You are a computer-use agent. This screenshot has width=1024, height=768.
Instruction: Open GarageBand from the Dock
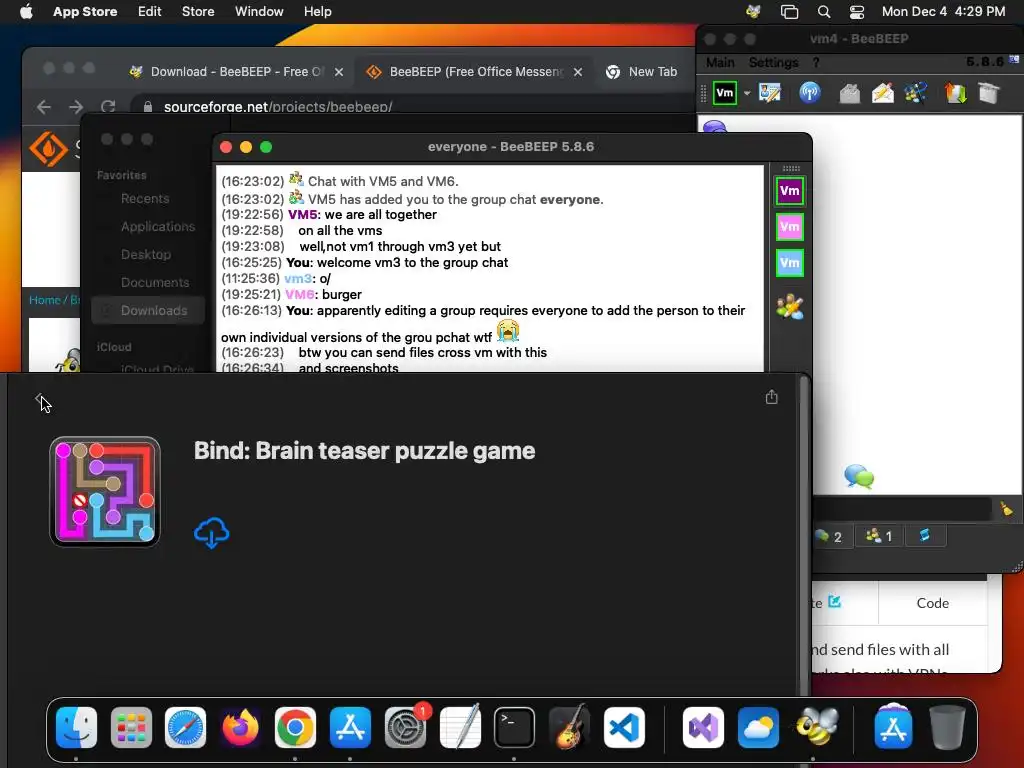coord(569,728)
